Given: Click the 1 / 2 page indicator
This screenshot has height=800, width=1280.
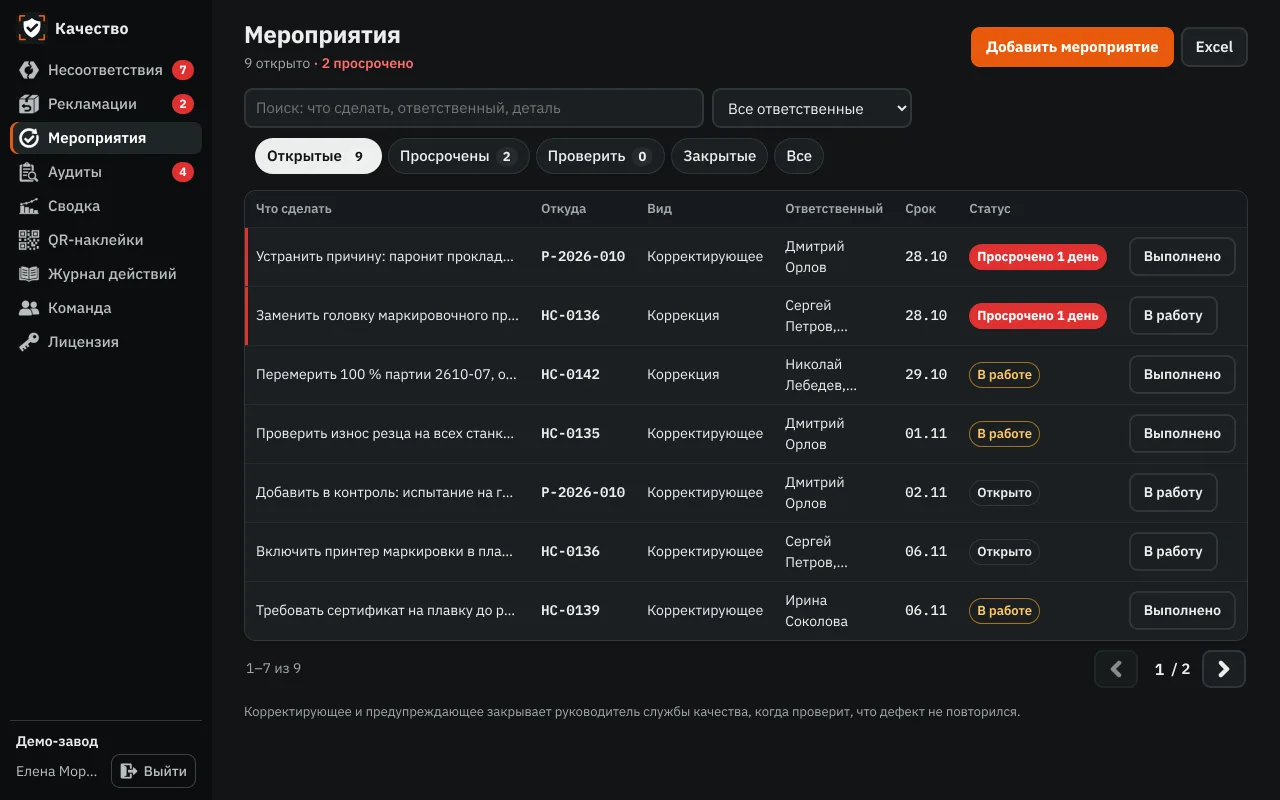Looking at the screenshot, I should pos(1172,669).
